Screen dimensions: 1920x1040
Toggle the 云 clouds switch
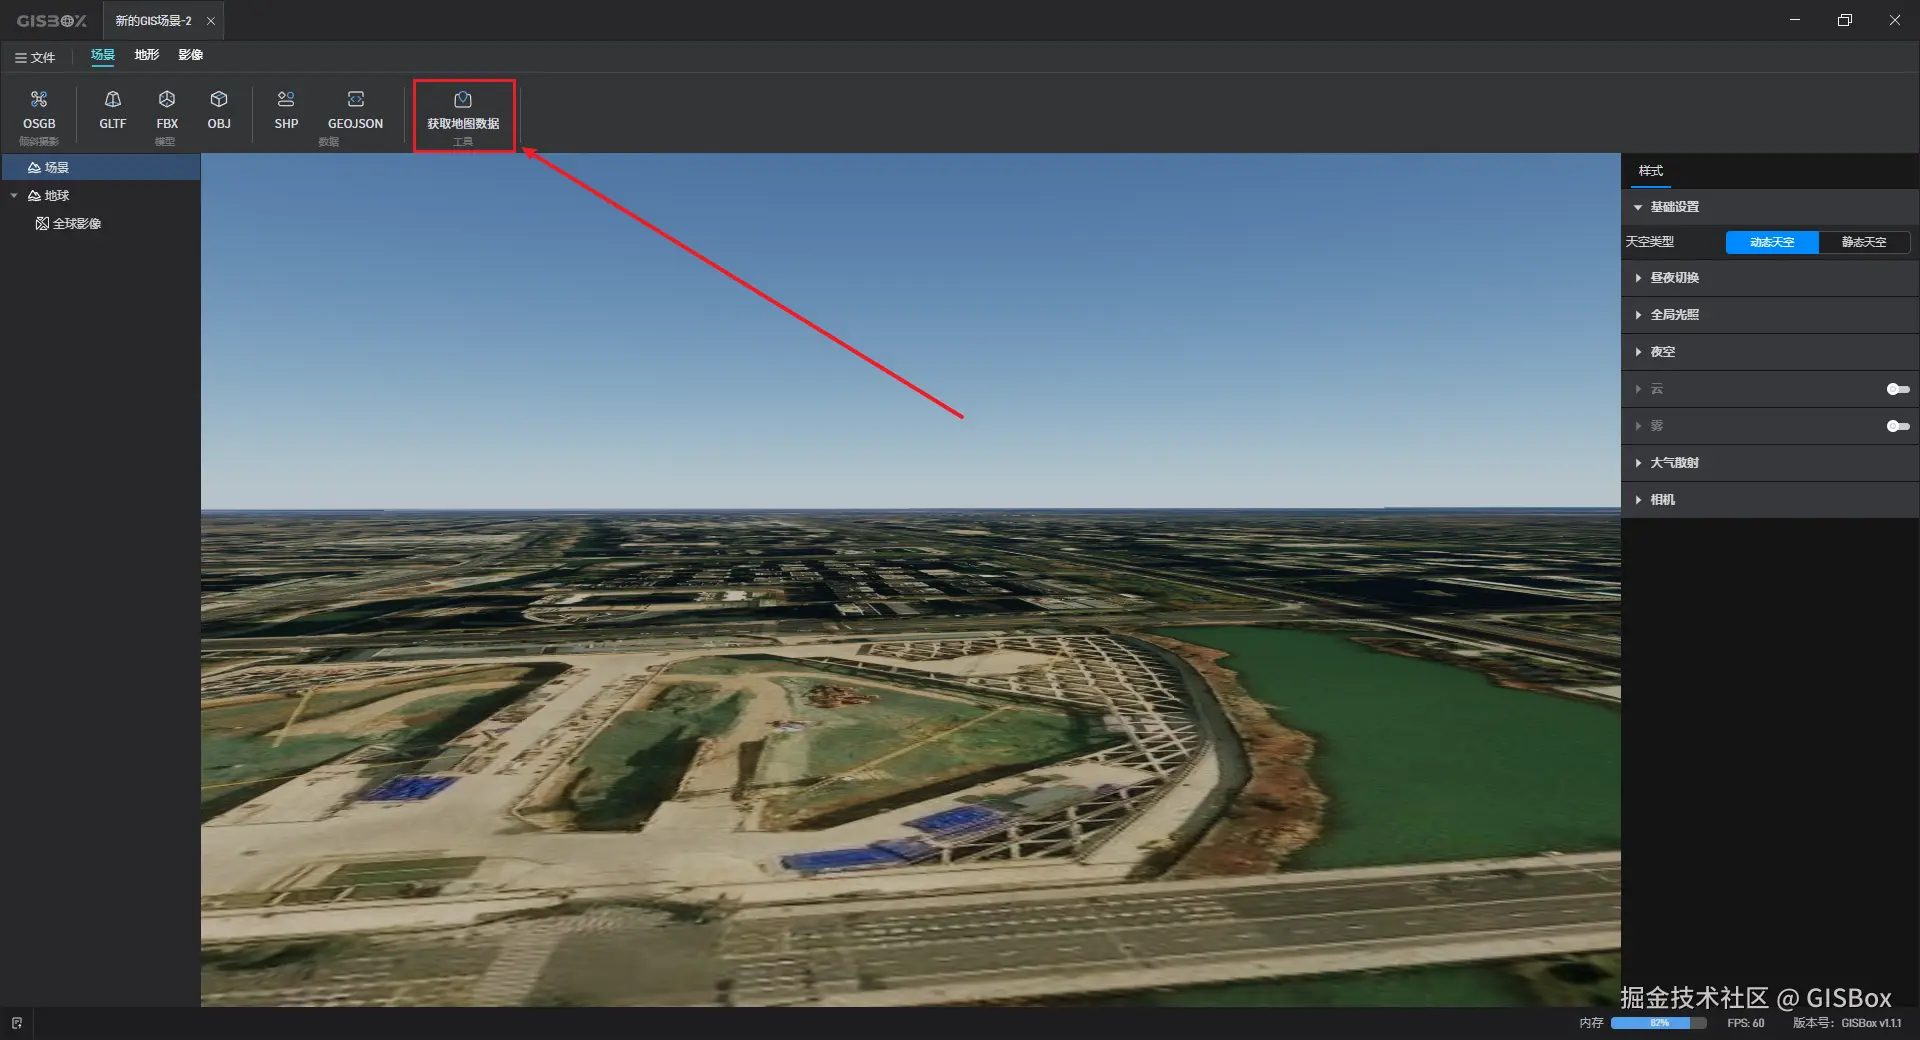point(1897,389)
